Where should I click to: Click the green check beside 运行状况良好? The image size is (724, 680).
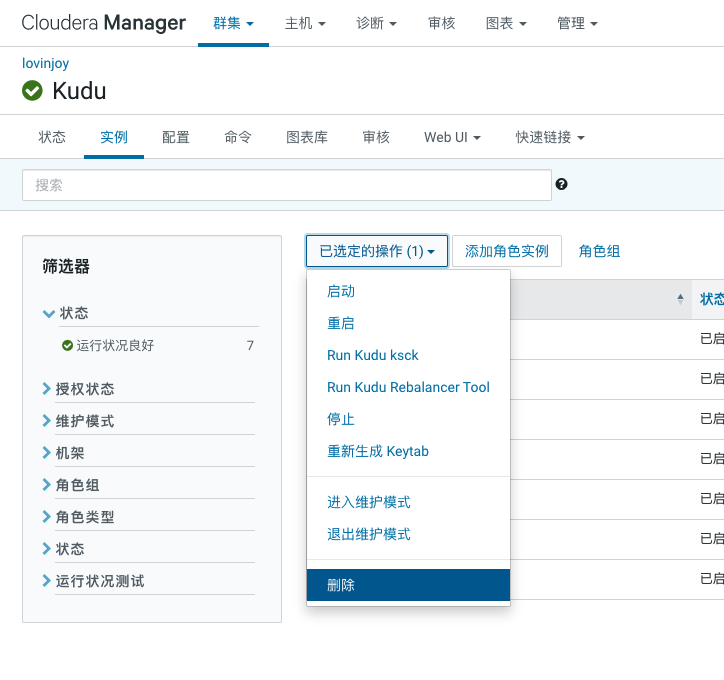click(x=67, y=345)
